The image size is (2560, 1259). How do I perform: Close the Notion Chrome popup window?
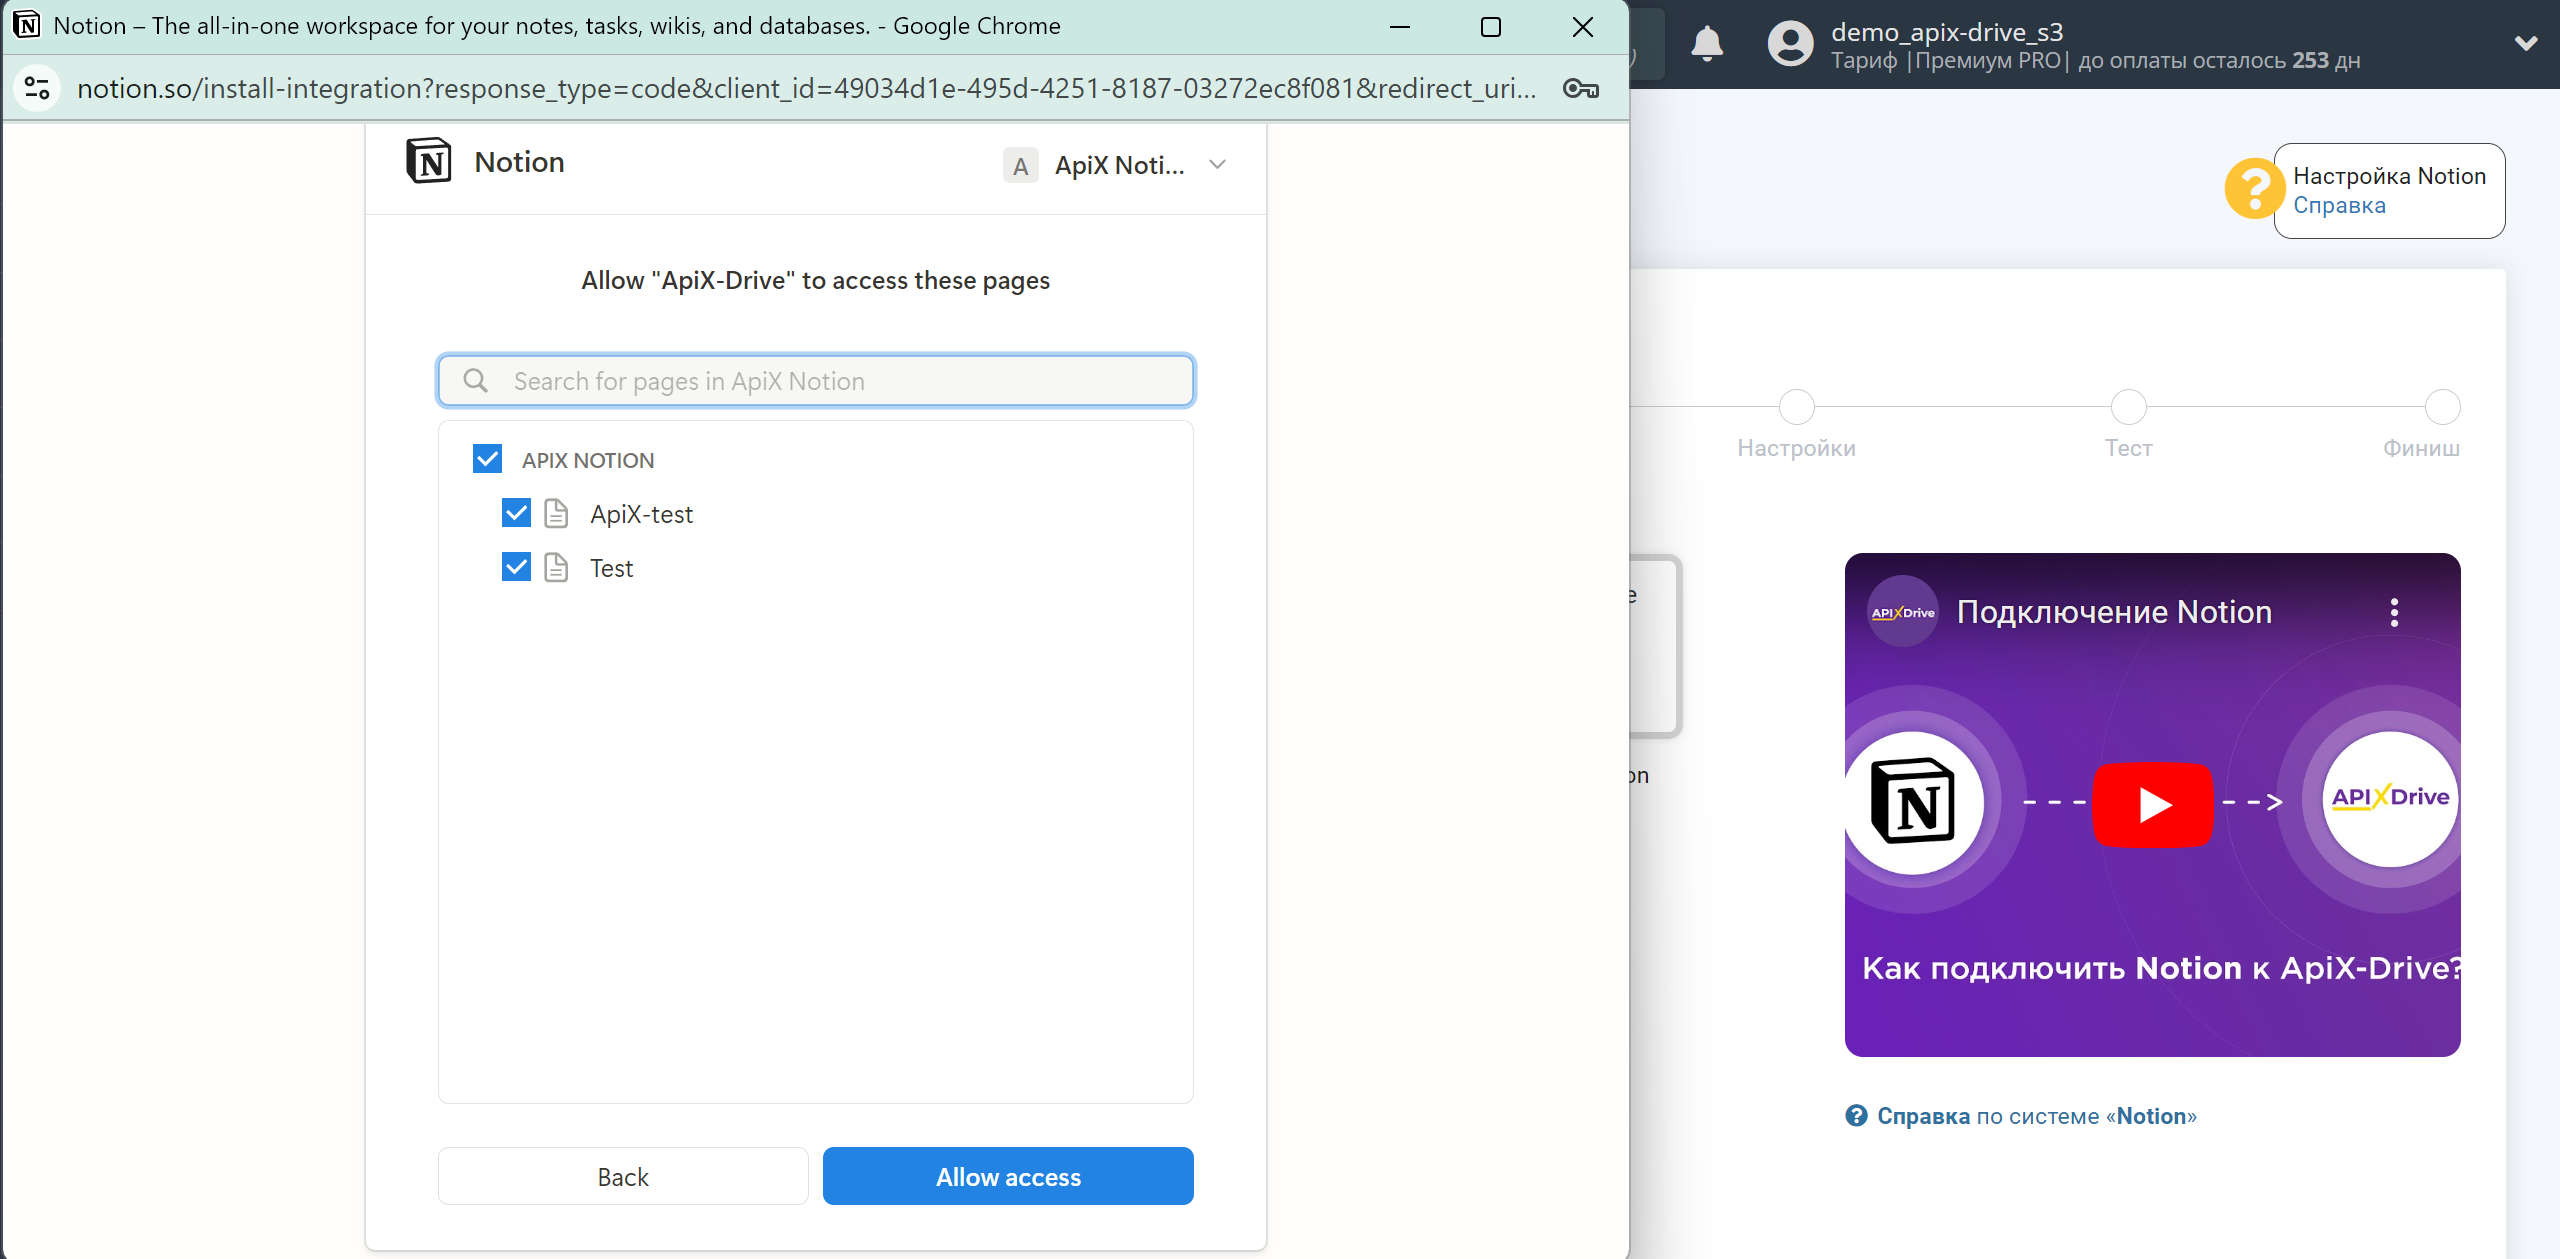[1582, 27]
